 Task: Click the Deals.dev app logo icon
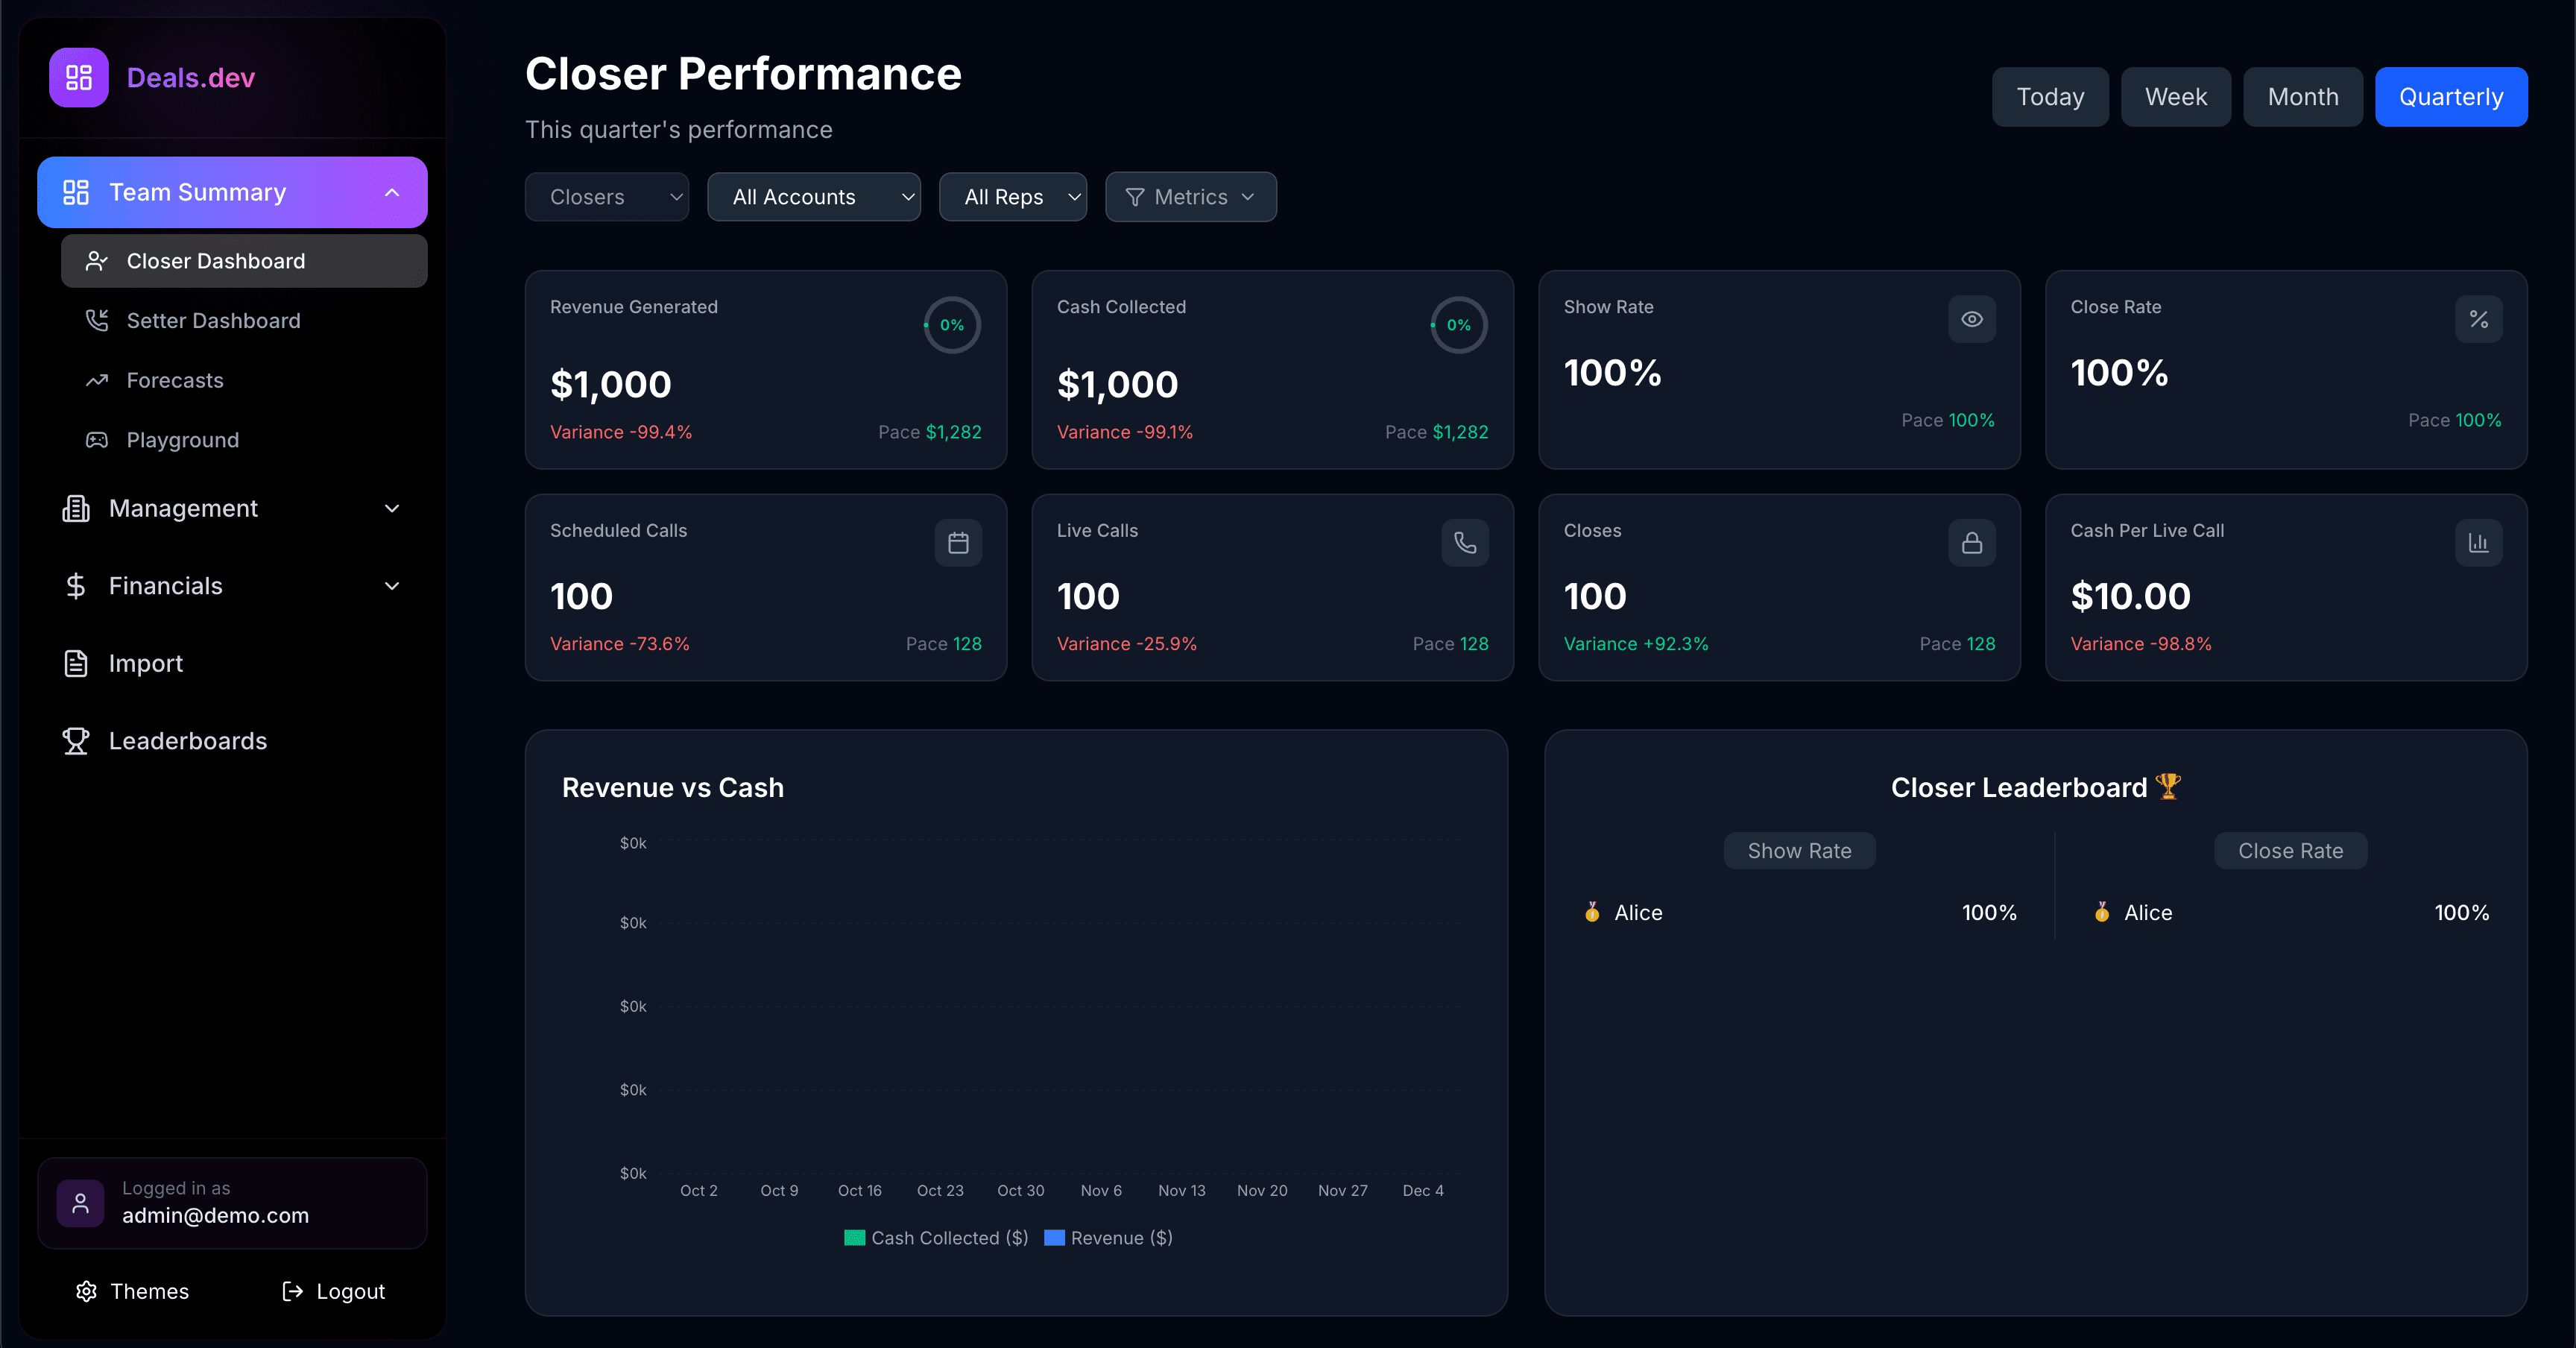point(79,77)
